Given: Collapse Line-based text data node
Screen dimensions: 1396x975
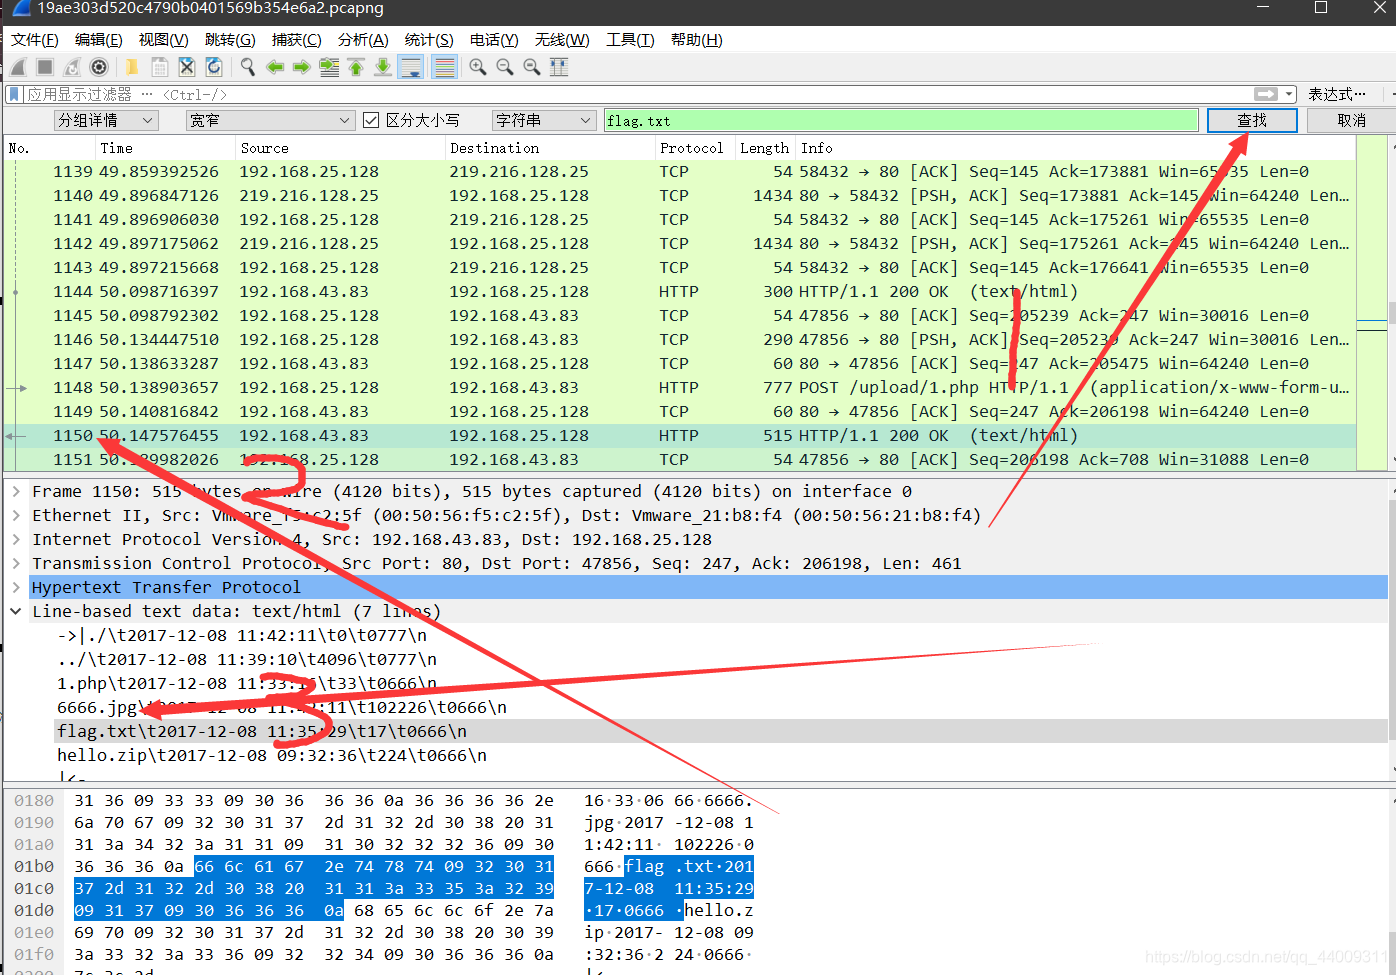Looking at the screenshot, I should coord(17,611).
